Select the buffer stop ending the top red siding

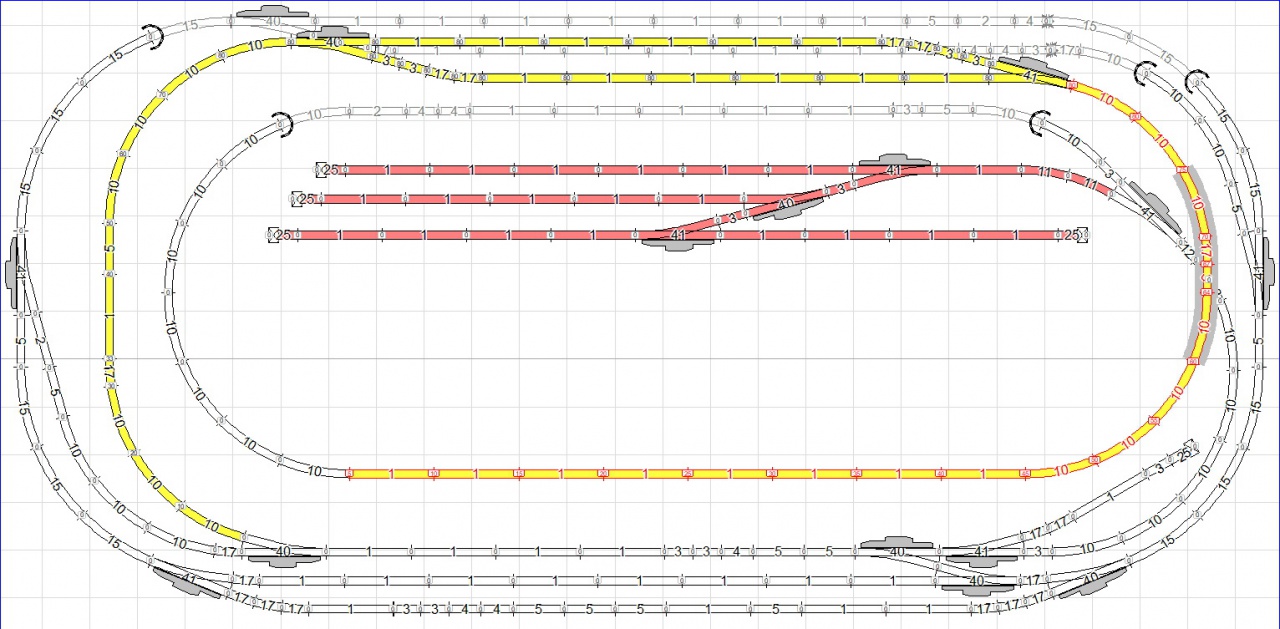click(x=321, y=170)
